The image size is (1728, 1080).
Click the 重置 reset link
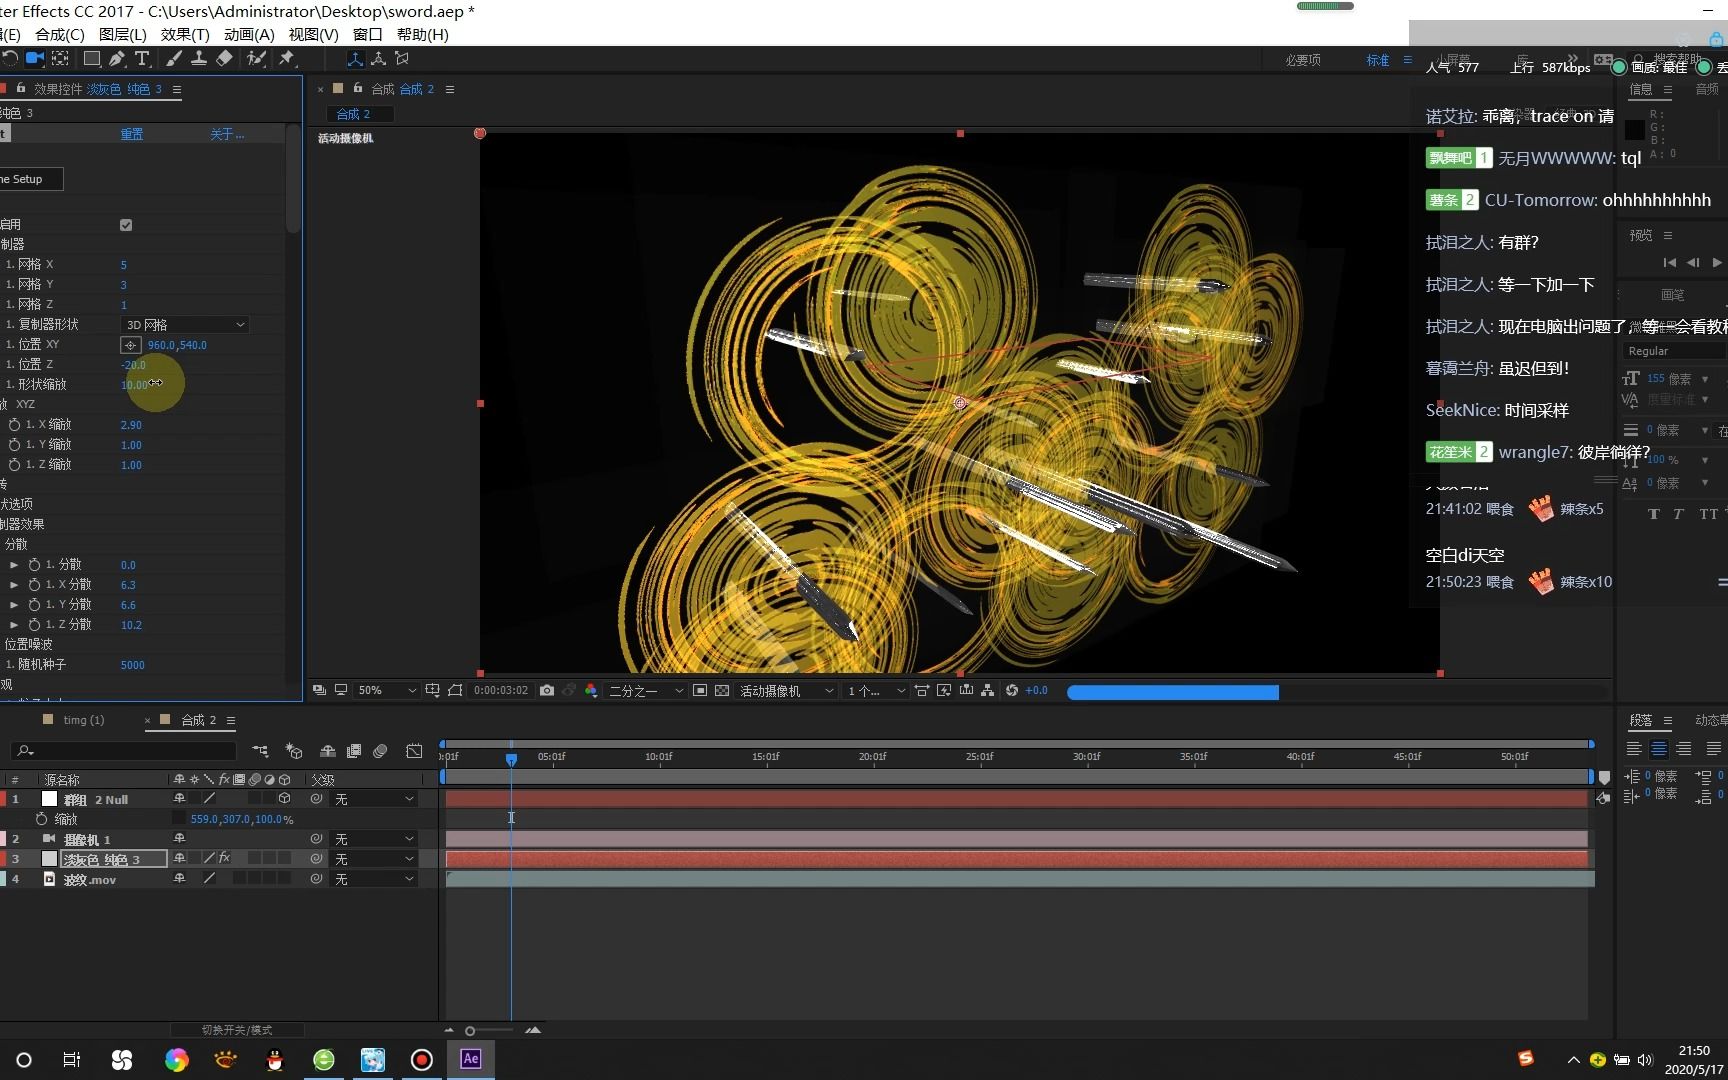coord(132,134)
